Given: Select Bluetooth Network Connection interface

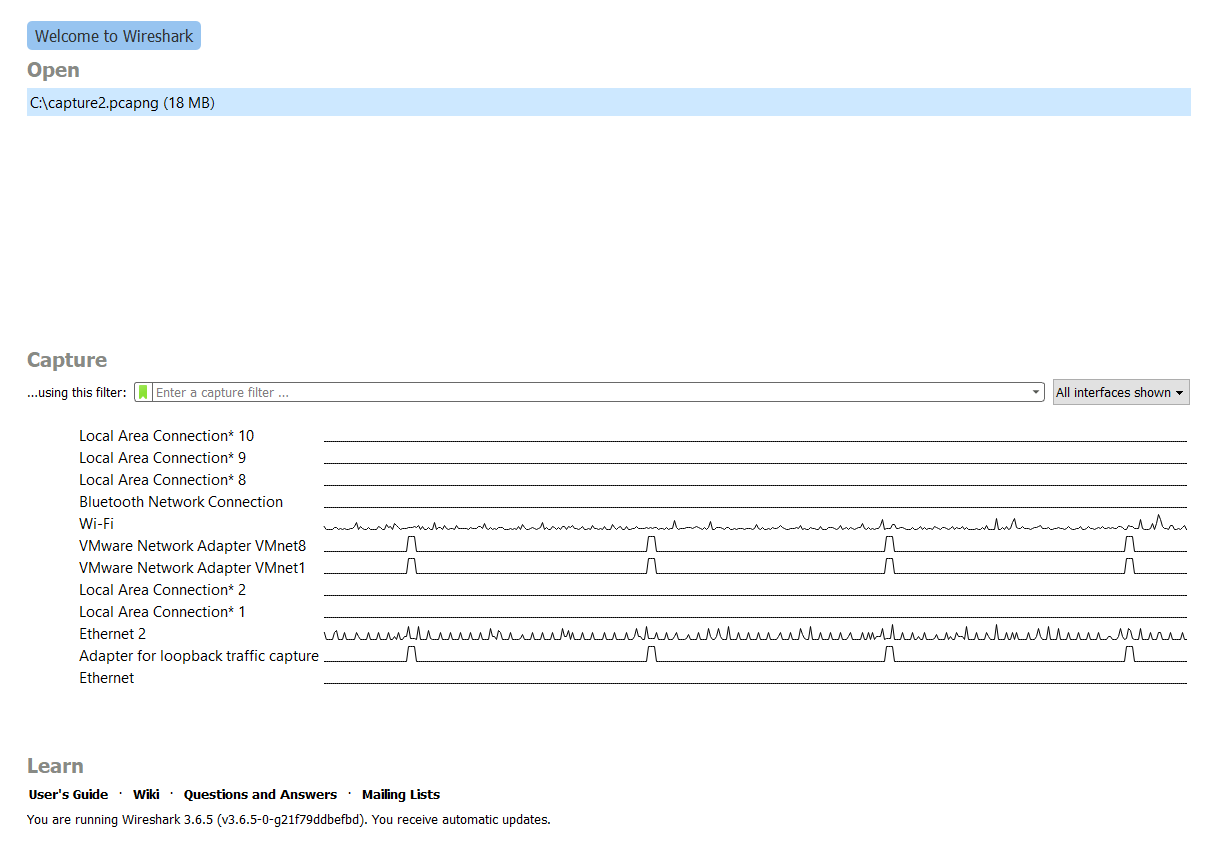Looking at the screenshot, I should 181,502.
